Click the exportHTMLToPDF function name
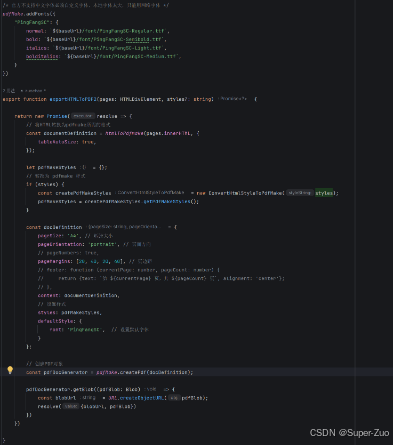 73,99
